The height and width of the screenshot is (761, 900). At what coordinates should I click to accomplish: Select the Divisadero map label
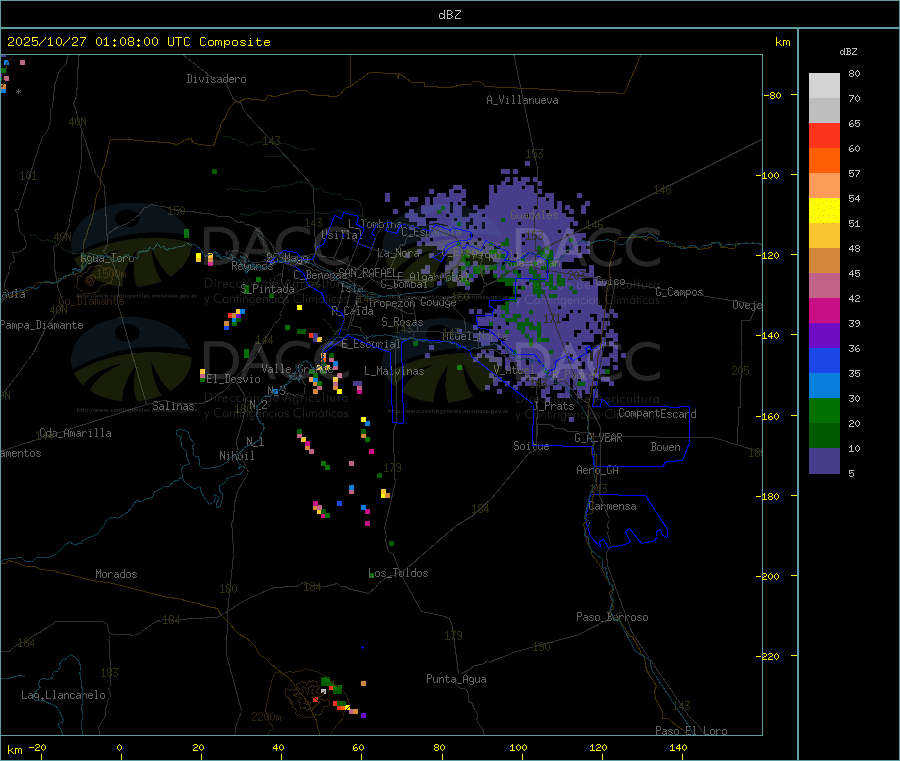(x=216, y=79)
